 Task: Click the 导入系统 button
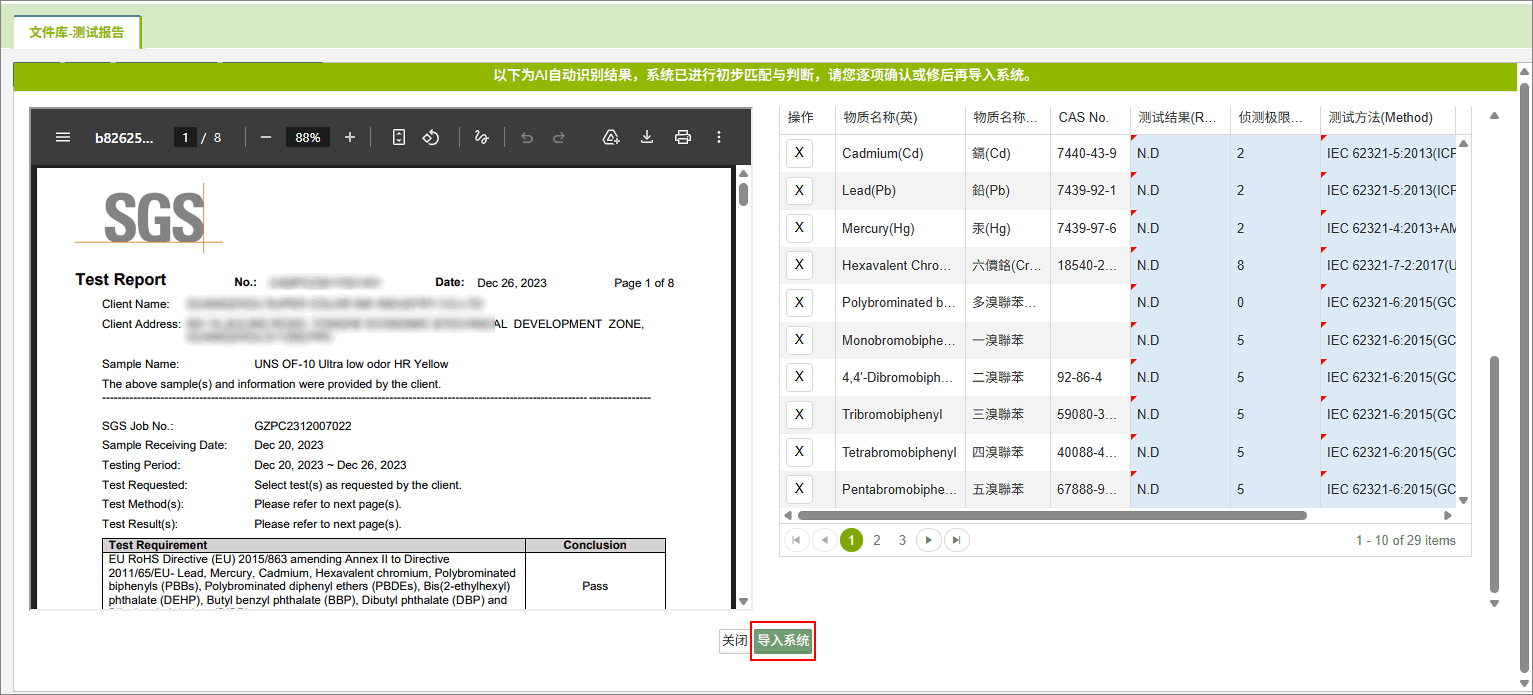point(783,641)
